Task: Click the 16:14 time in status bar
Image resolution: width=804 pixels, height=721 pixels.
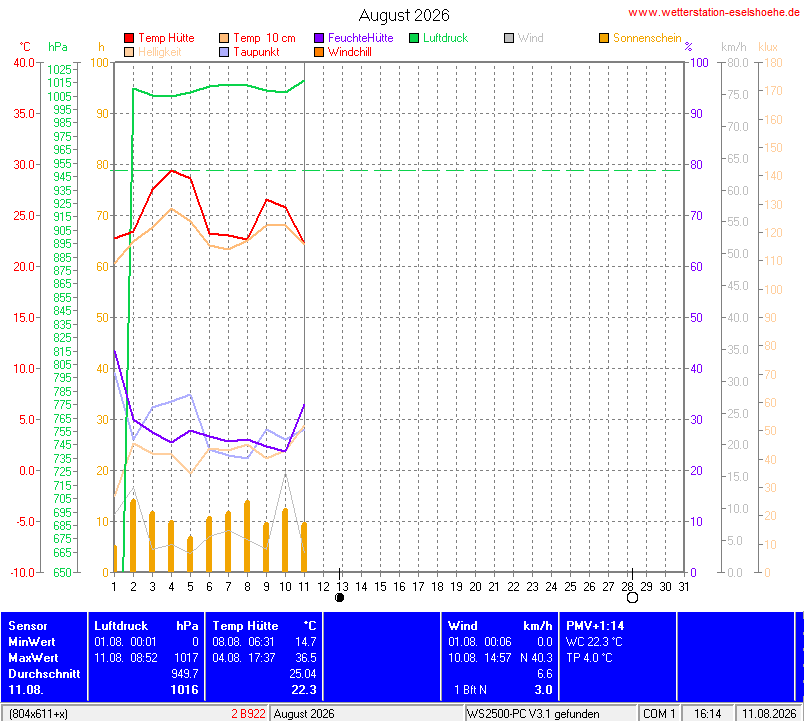Action: [708, 713]
